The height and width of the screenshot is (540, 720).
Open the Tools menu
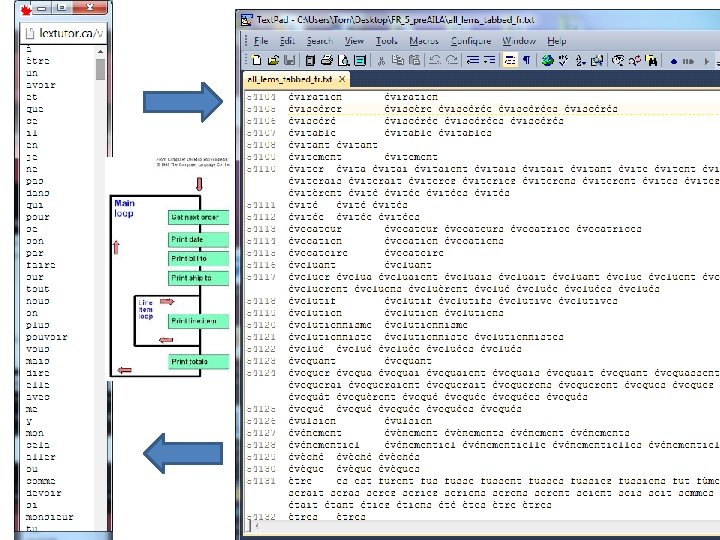click(386, 41)
